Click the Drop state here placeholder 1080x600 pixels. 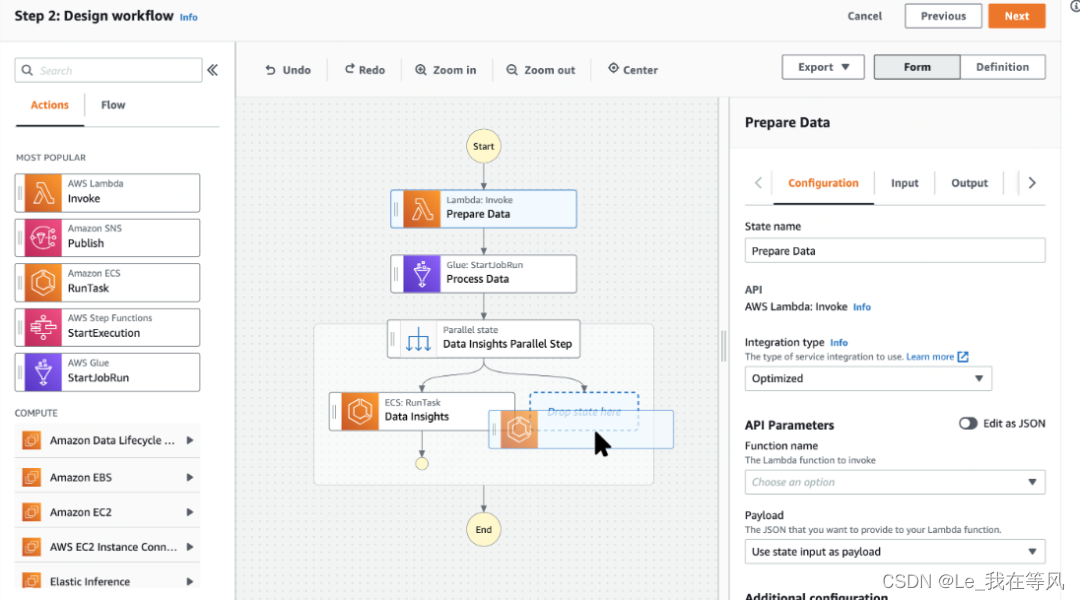(584, 411)
